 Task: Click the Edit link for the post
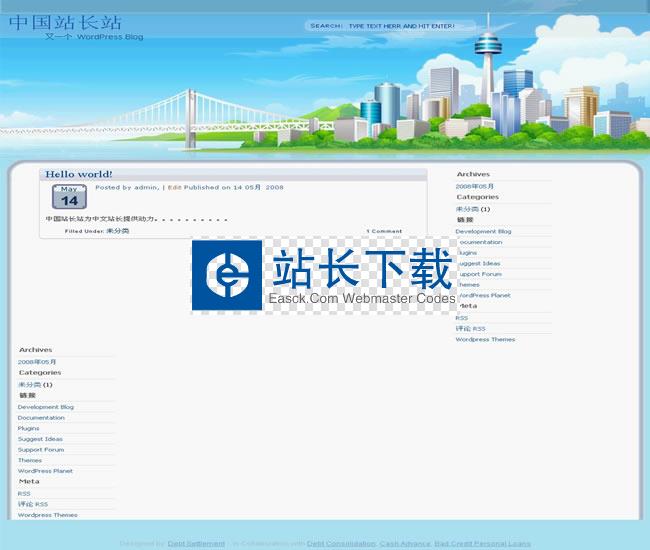[174, 187]
